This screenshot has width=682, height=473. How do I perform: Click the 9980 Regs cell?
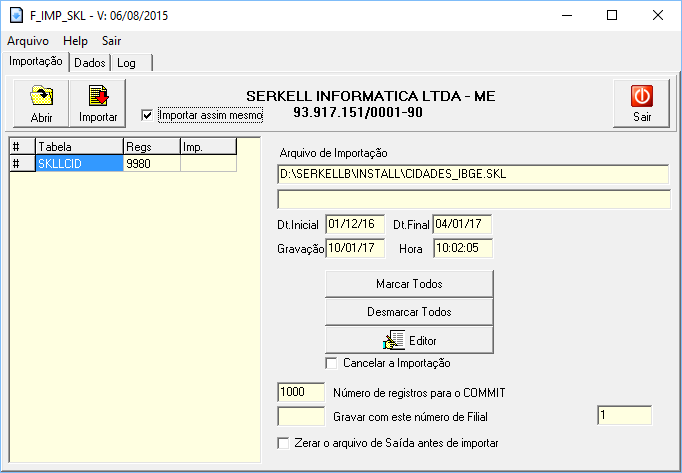point(152,164)
